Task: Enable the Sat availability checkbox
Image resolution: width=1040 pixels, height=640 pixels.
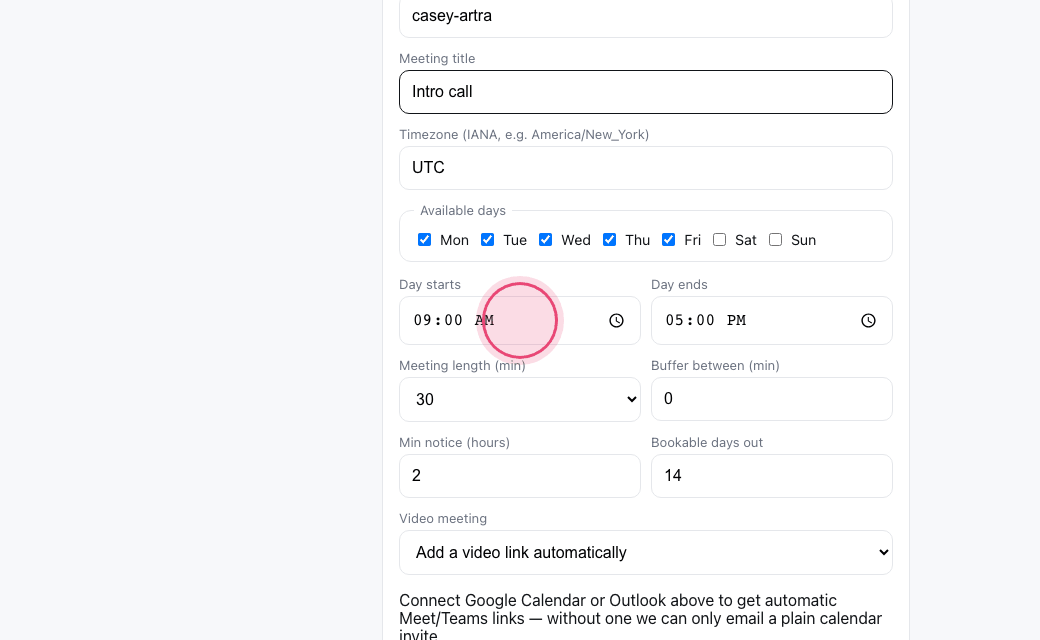Action: coord(720,239)
